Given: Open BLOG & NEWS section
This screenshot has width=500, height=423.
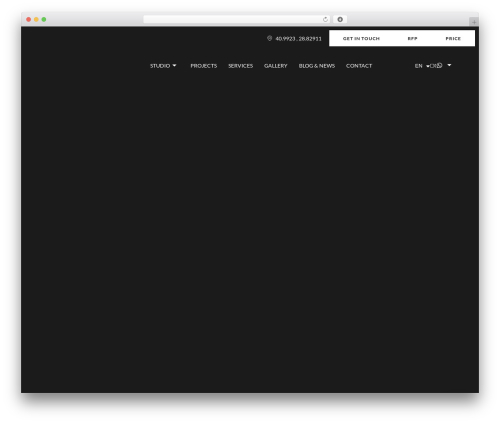Looking at the screenshot, I should tap(317, 66).
